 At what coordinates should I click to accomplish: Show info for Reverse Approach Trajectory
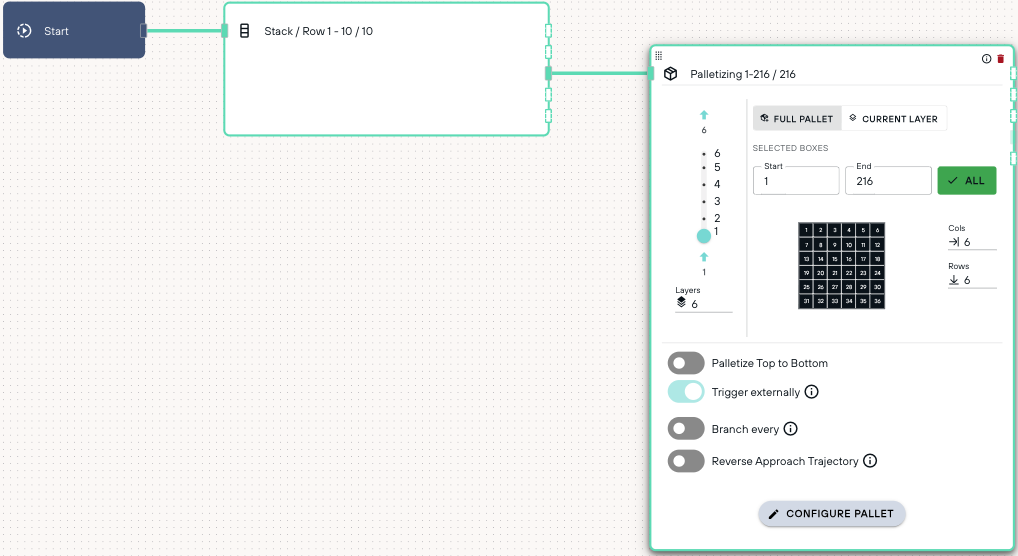[x=870, y=461]
